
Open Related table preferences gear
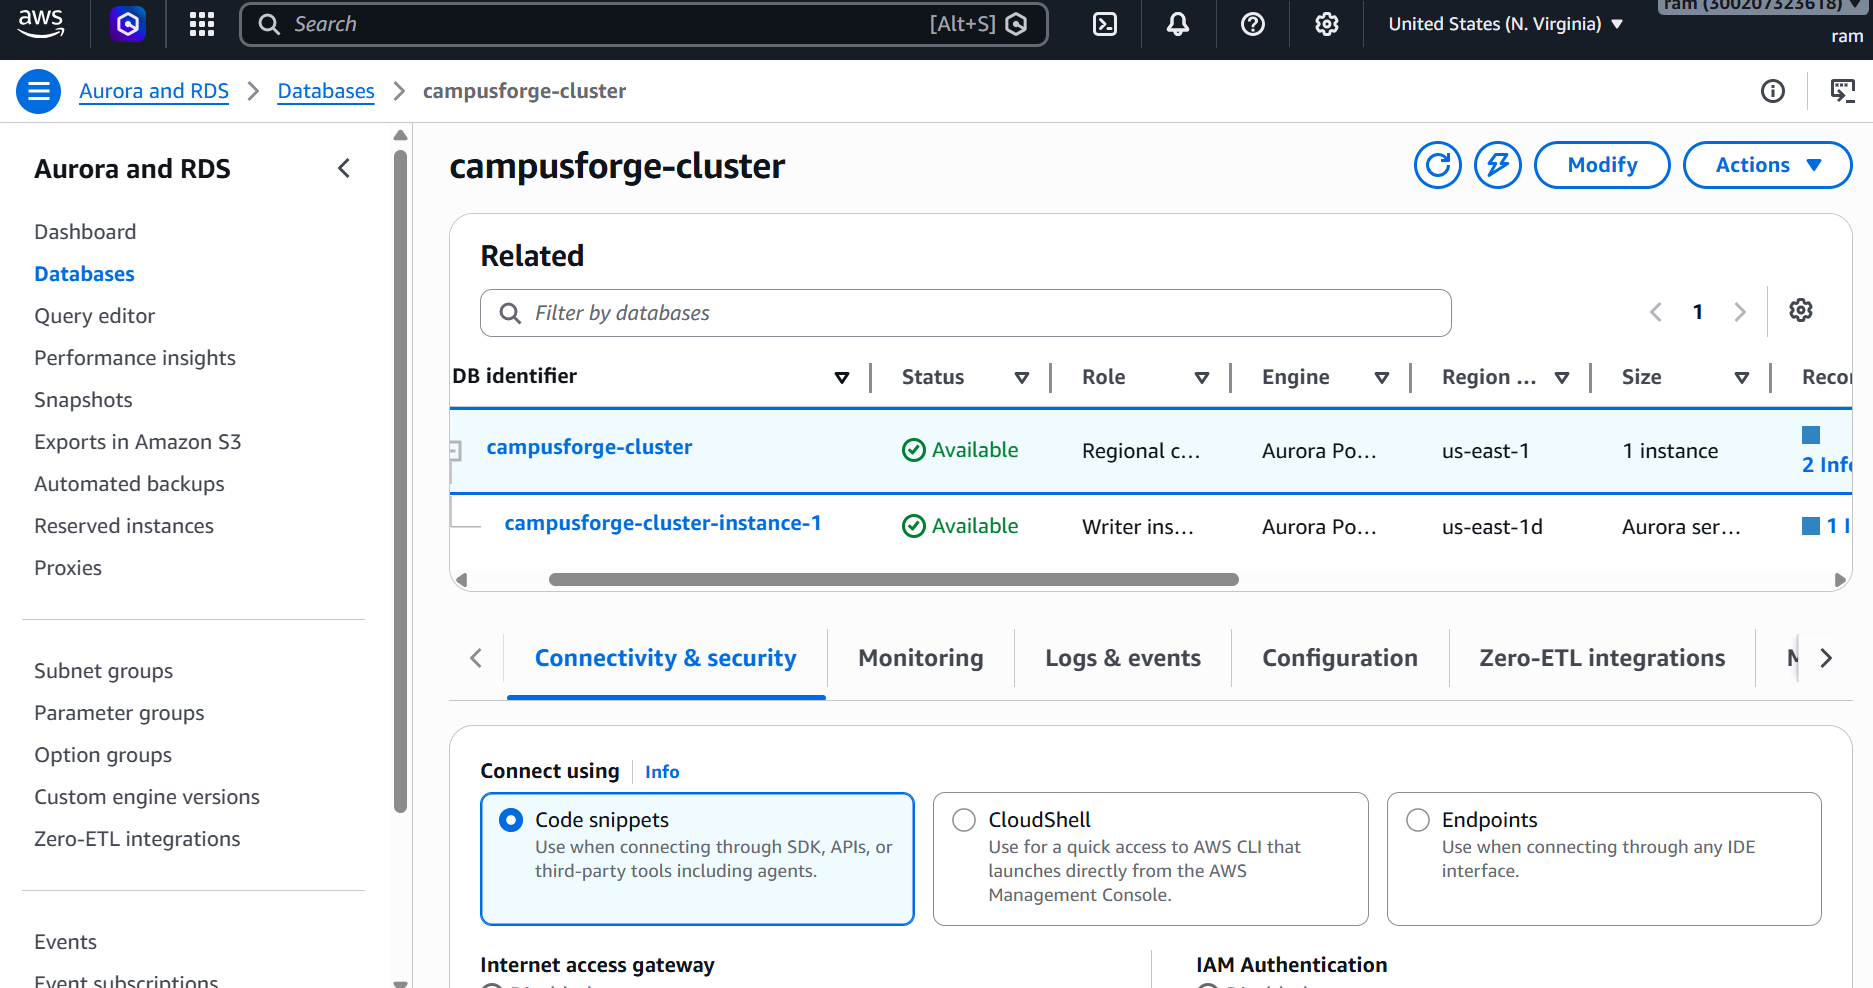coord(1801,311)
